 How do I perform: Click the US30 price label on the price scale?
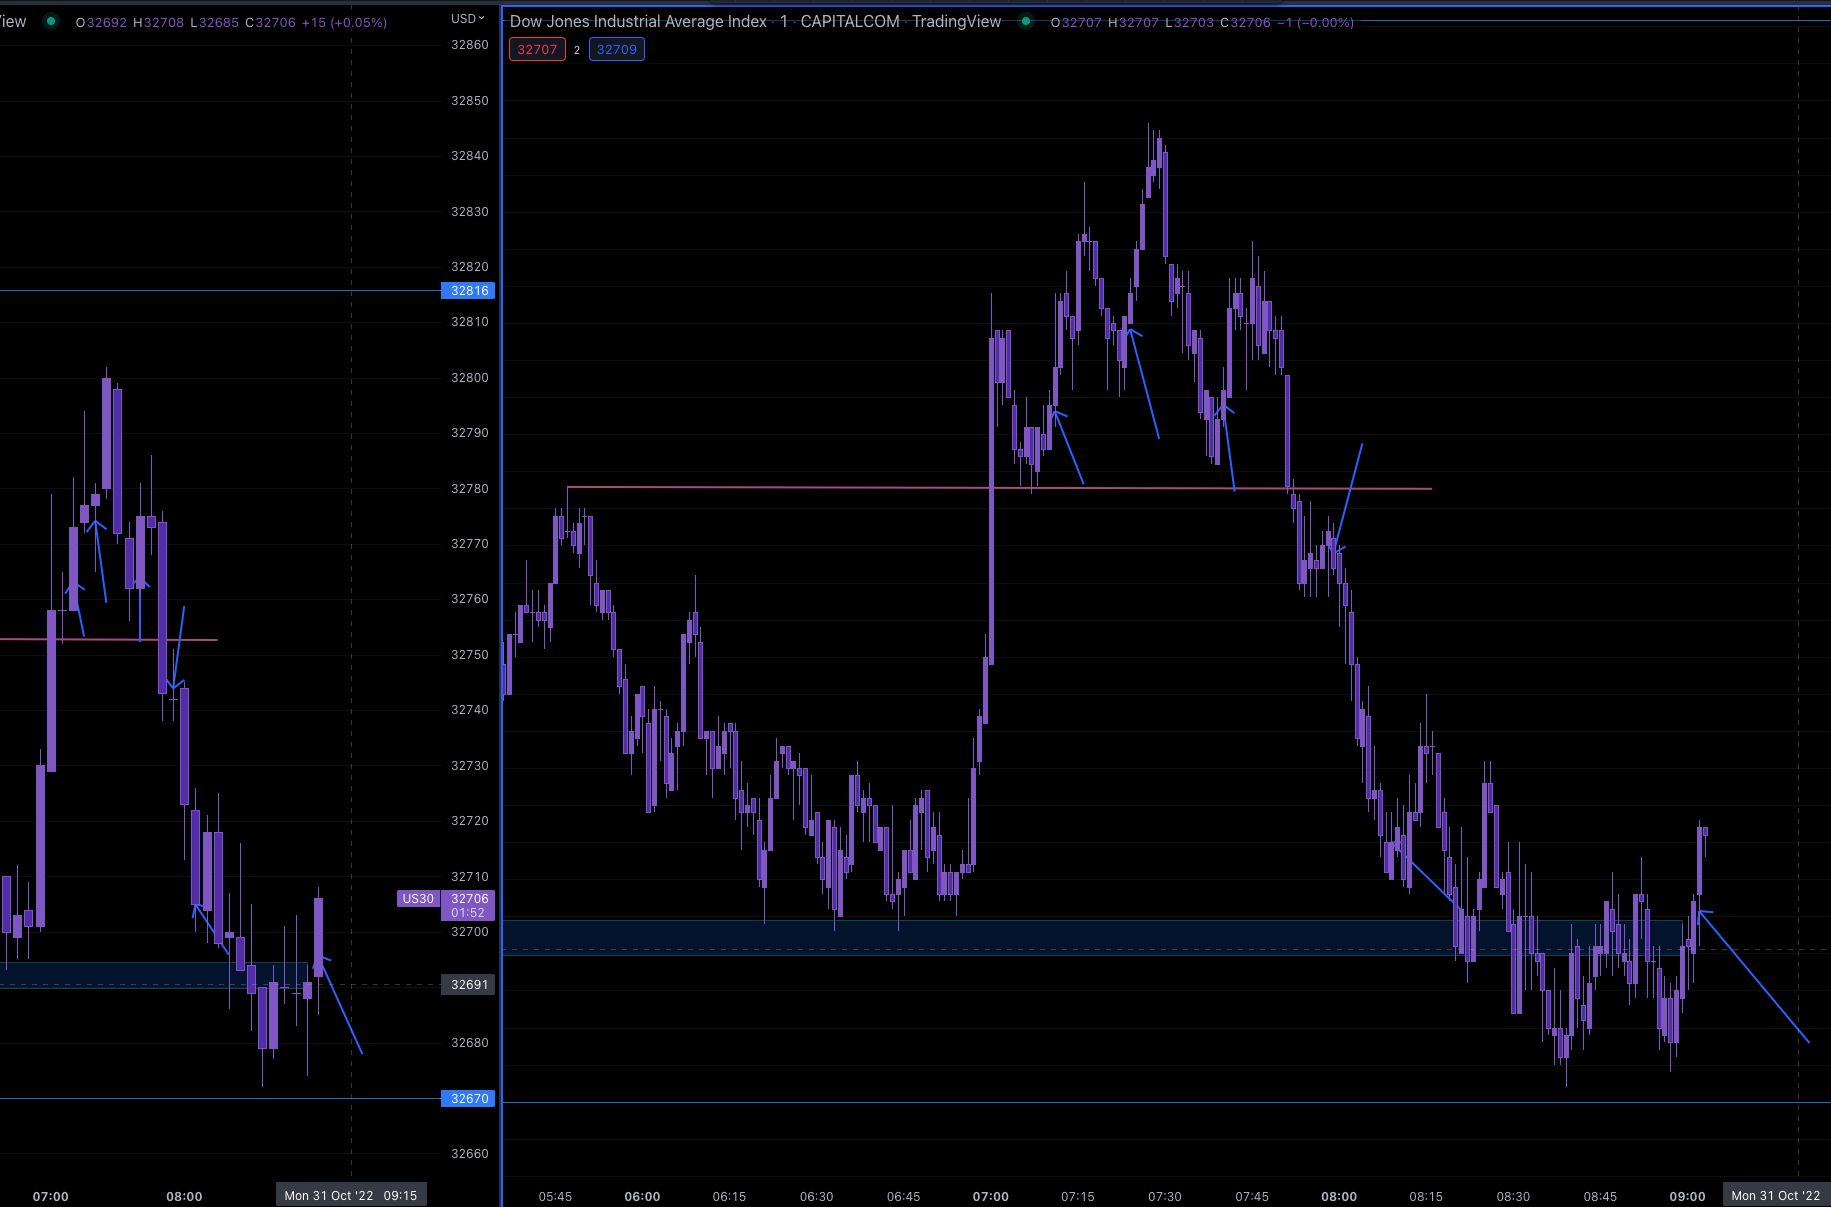pos(418,899)
